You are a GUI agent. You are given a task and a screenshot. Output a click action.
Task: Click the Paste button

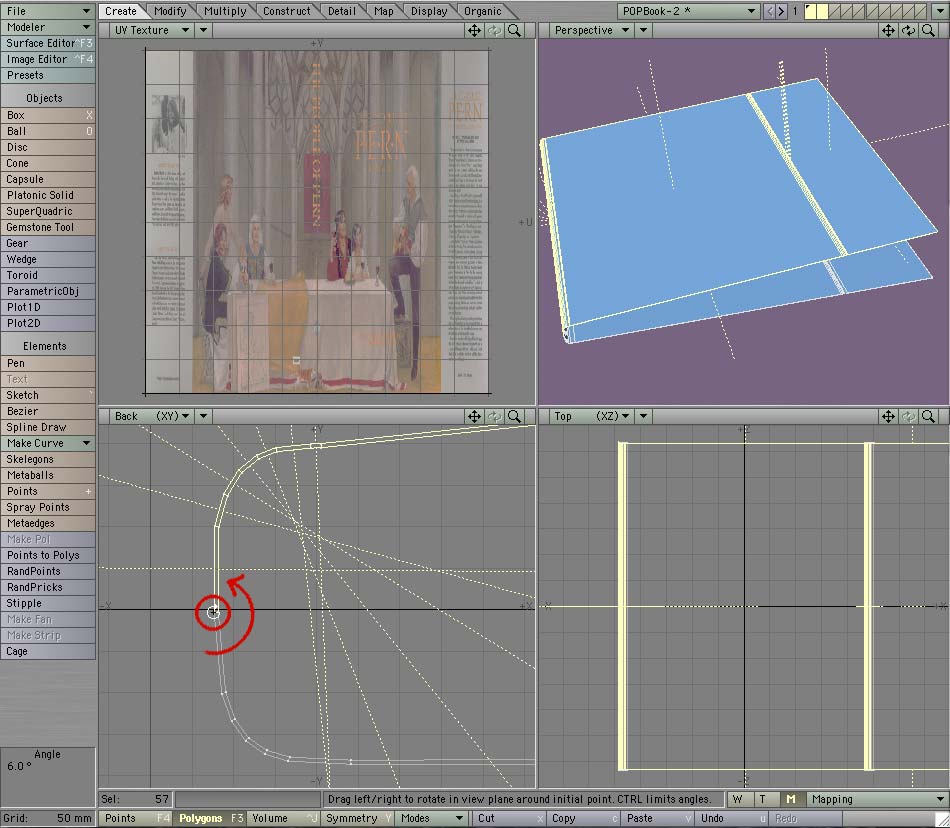657,818
